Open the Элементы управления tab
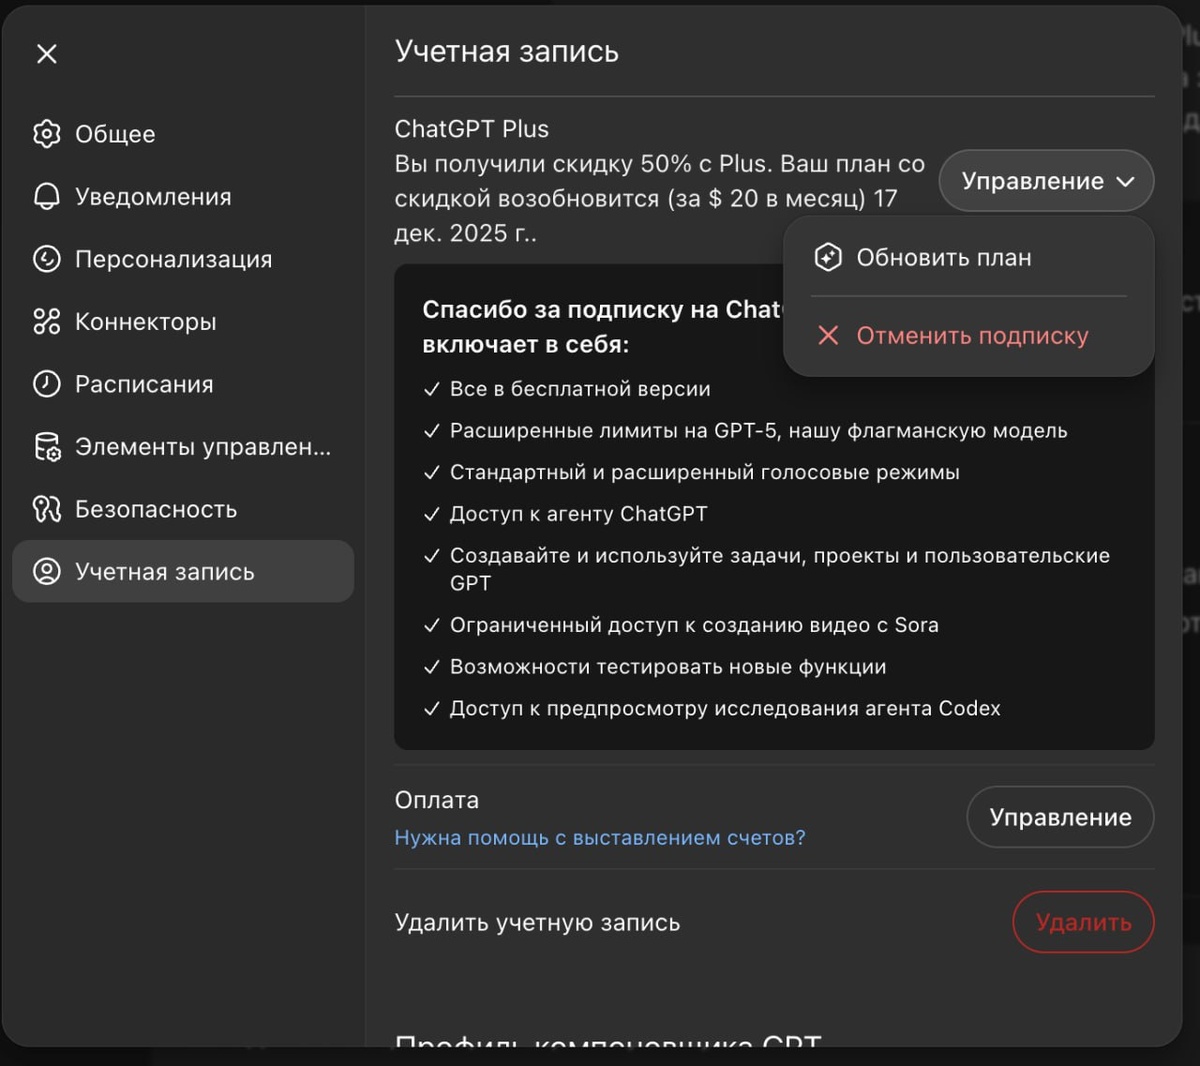This screenshot has width=1200, height=1066. [x=183, y=447]
